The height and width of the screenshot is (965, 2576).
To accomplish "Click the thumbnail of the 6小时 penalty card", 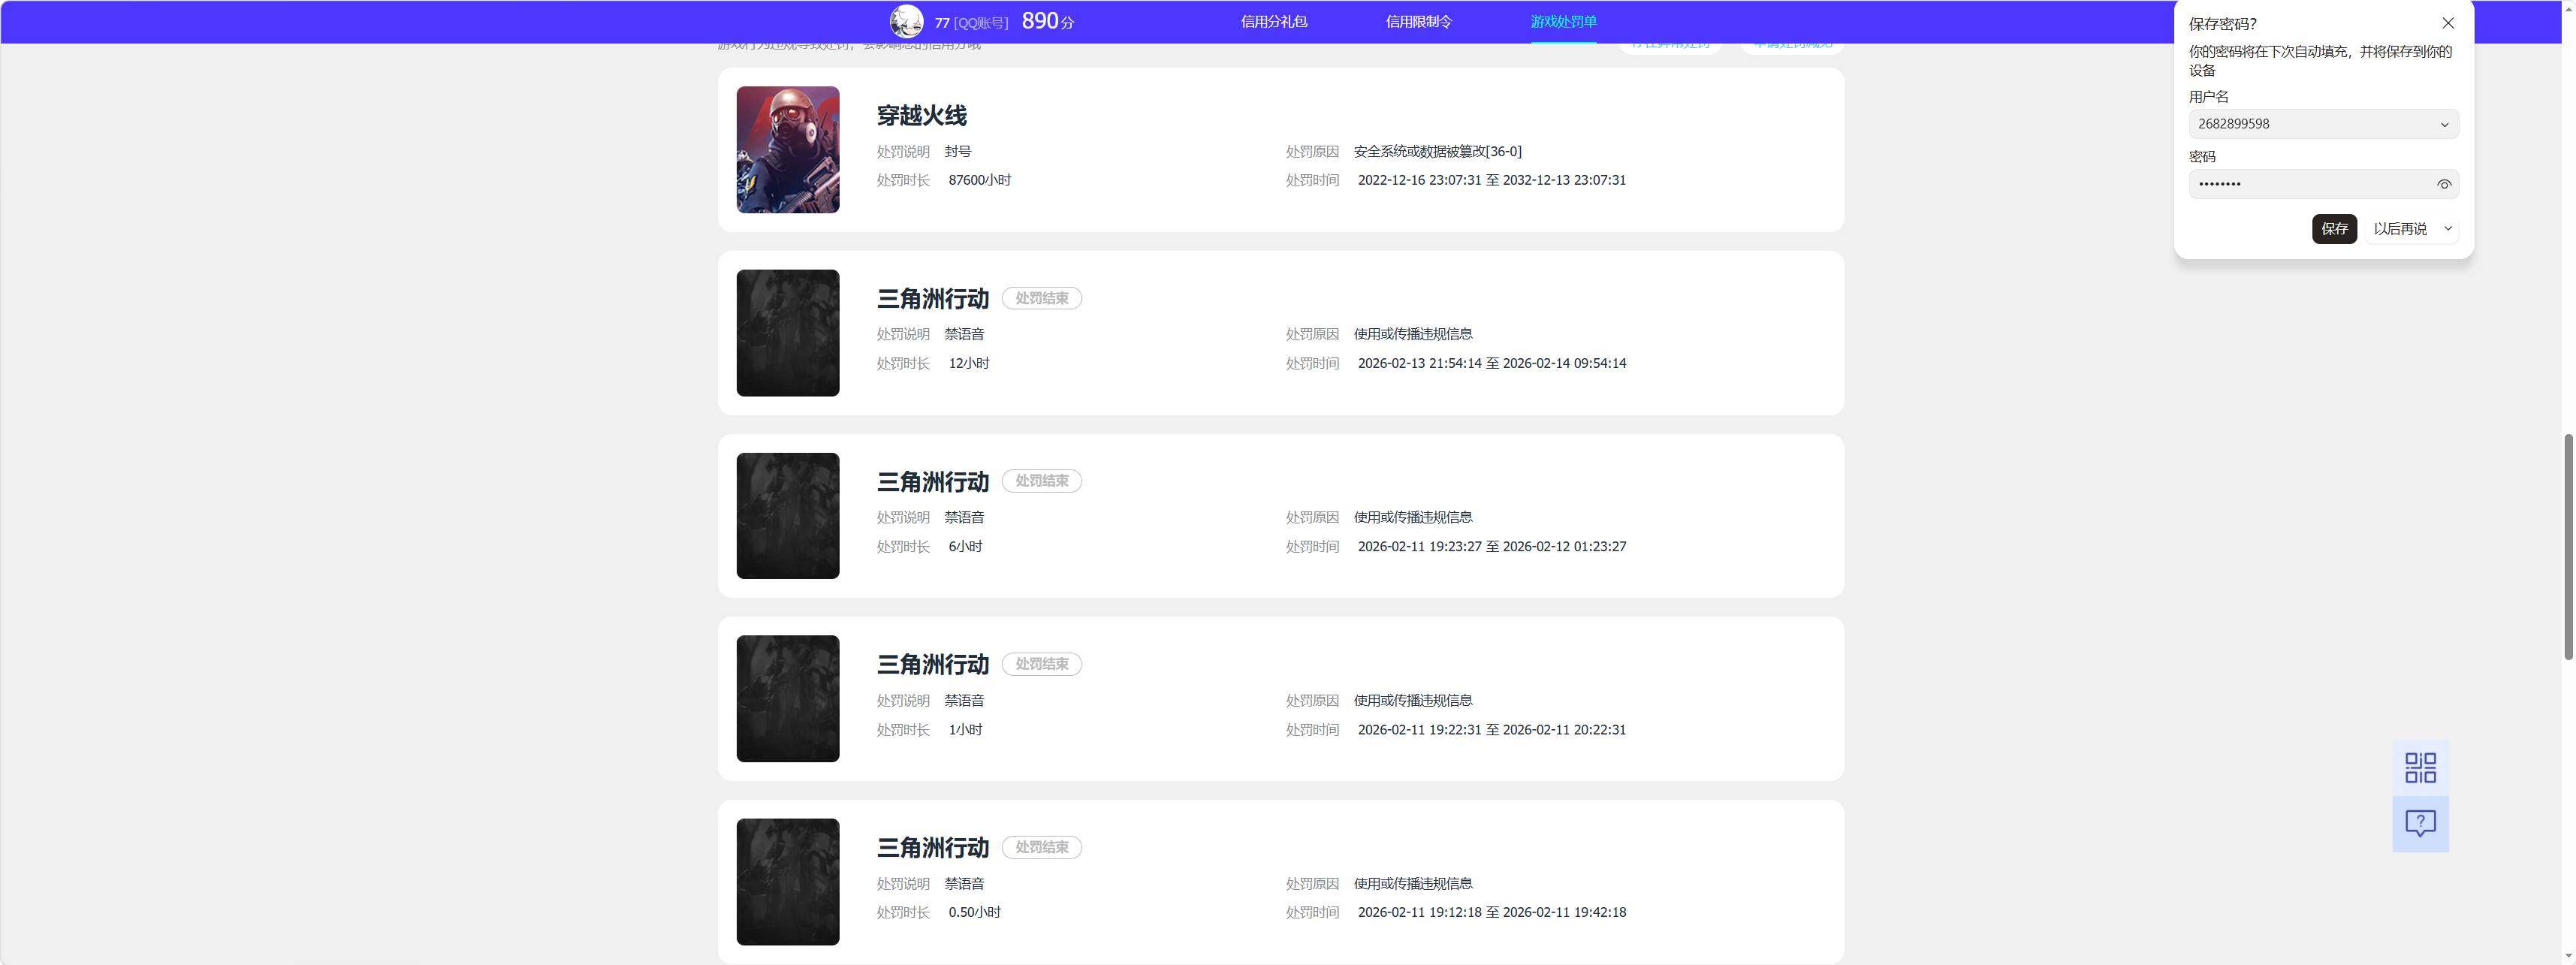I will [788, 516].
